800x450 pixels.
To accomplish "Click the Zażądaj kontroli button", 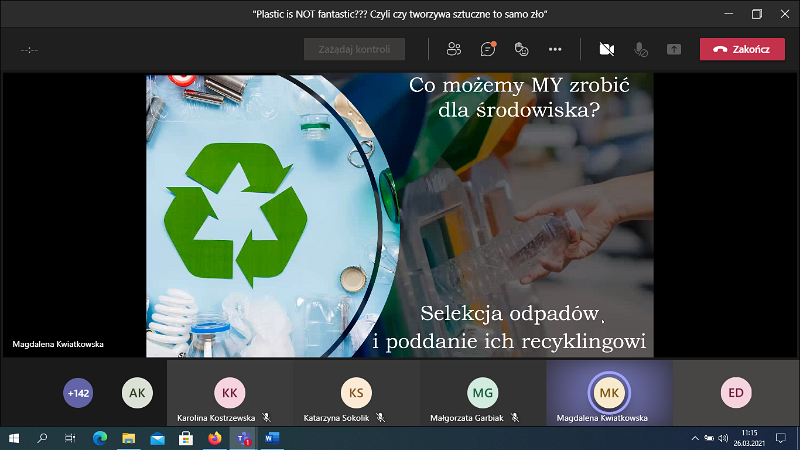I will 355,49.
